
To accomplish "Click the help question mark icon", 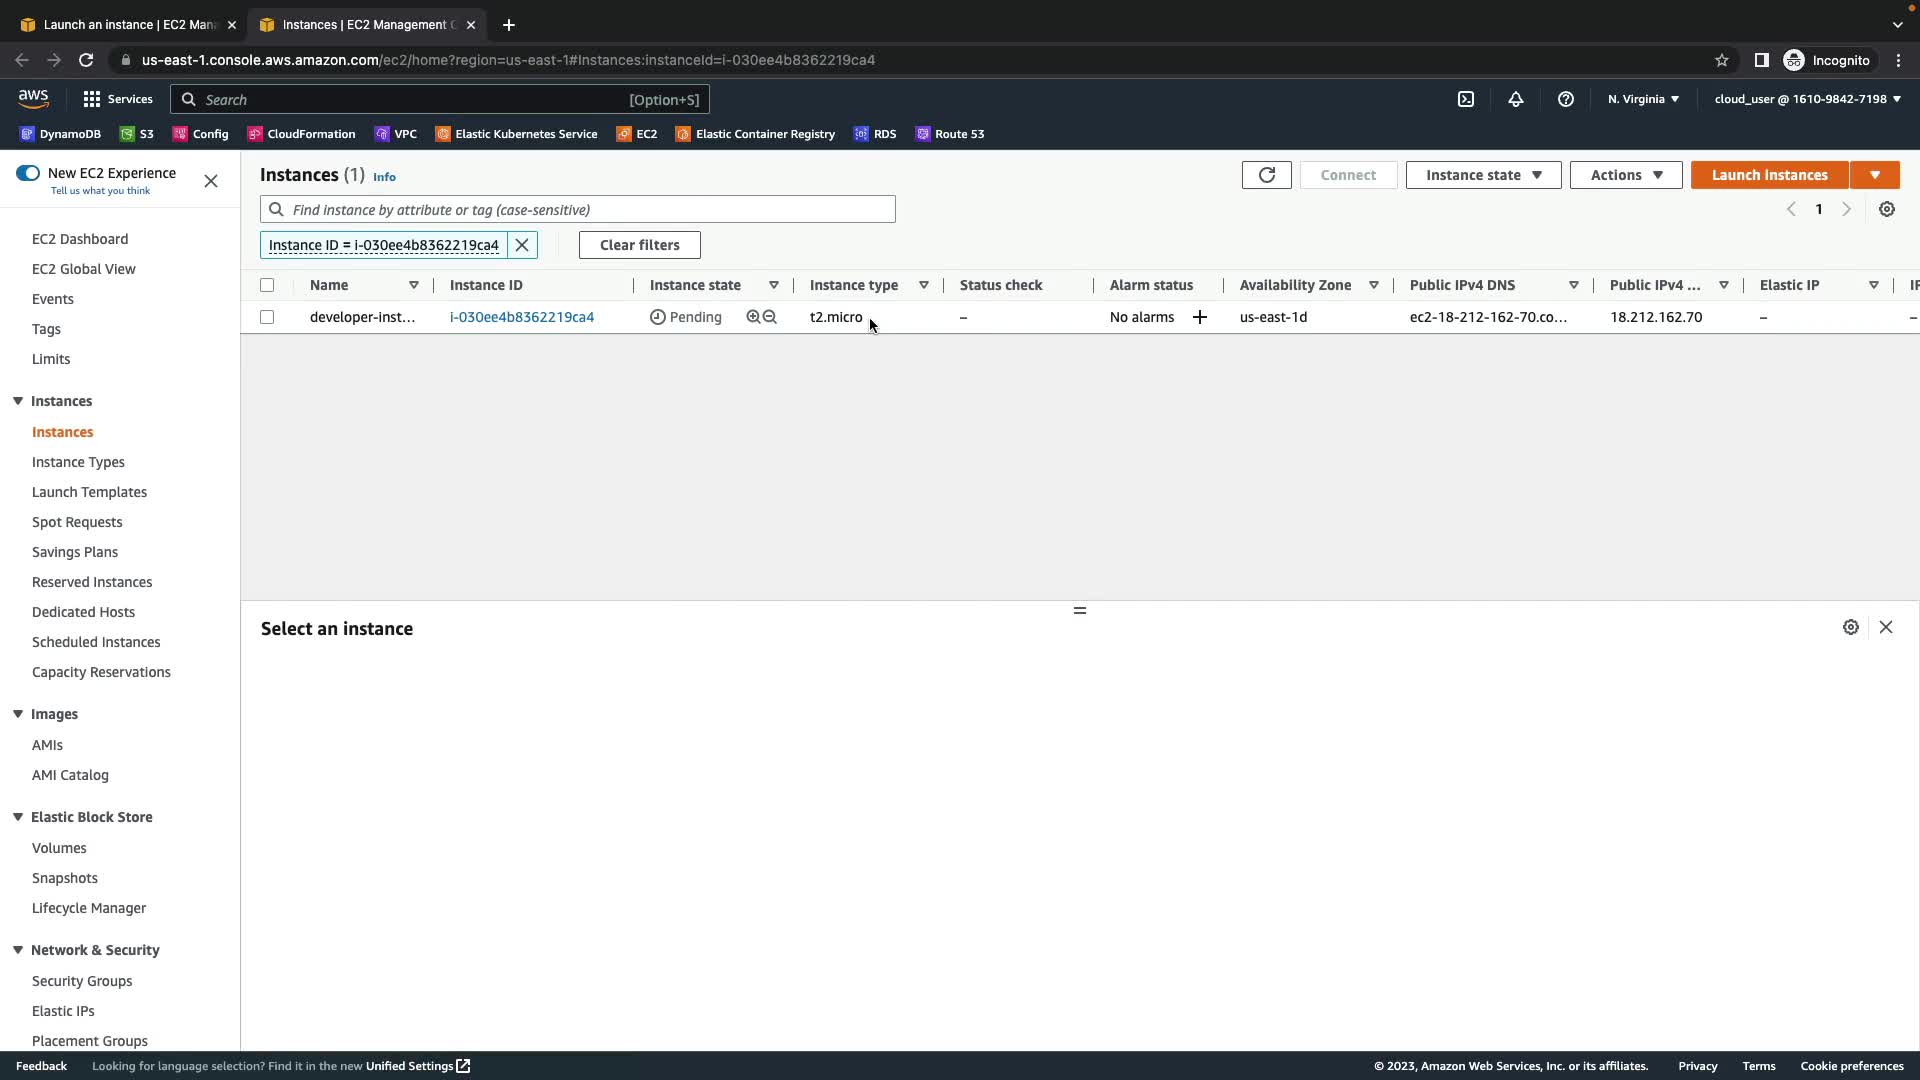I will (x=1565, y=99).
